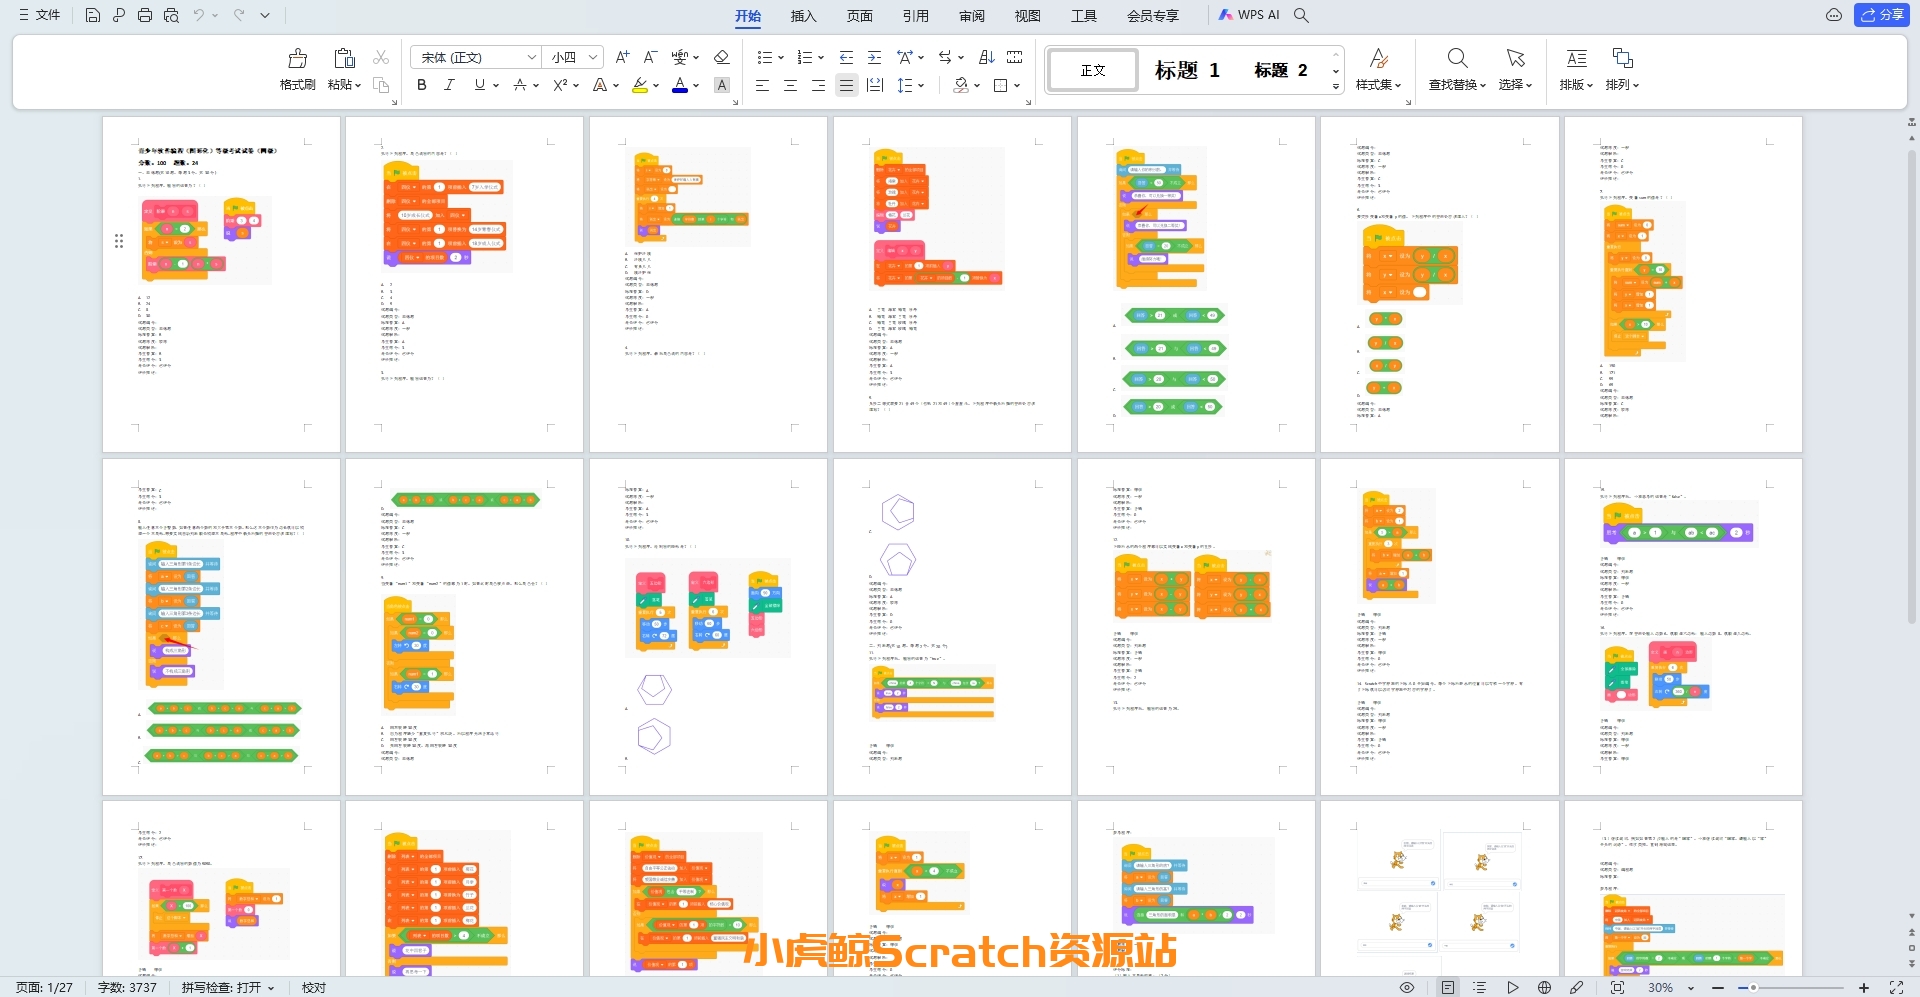Click the zoom slider handle
The width and height of the screenshot is (1920, 997).
point(1753,987)
